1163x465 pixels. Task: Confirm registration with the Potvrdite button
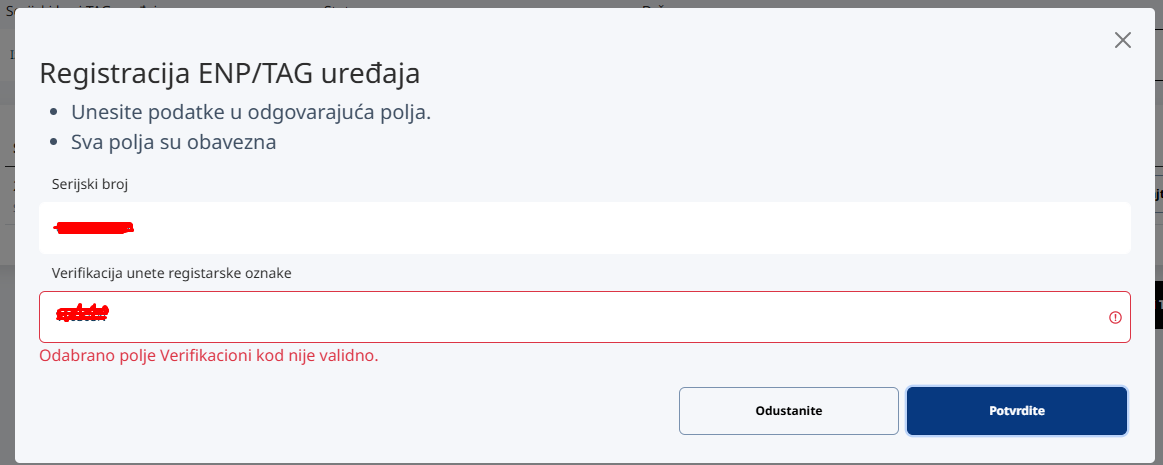click(x=1016, y=411)
